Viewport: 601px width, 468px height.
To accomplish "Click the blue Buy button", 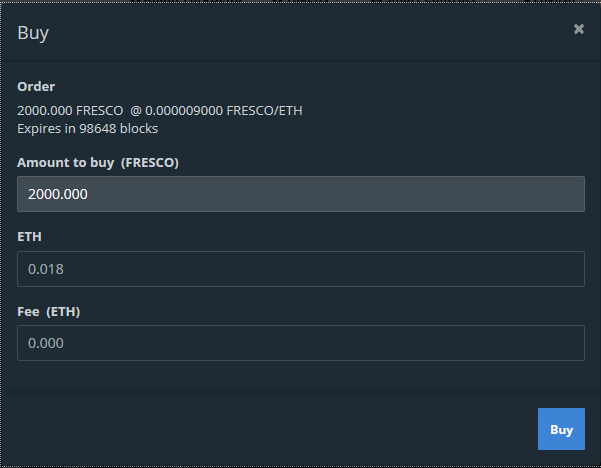I will [x=561, y=429].
